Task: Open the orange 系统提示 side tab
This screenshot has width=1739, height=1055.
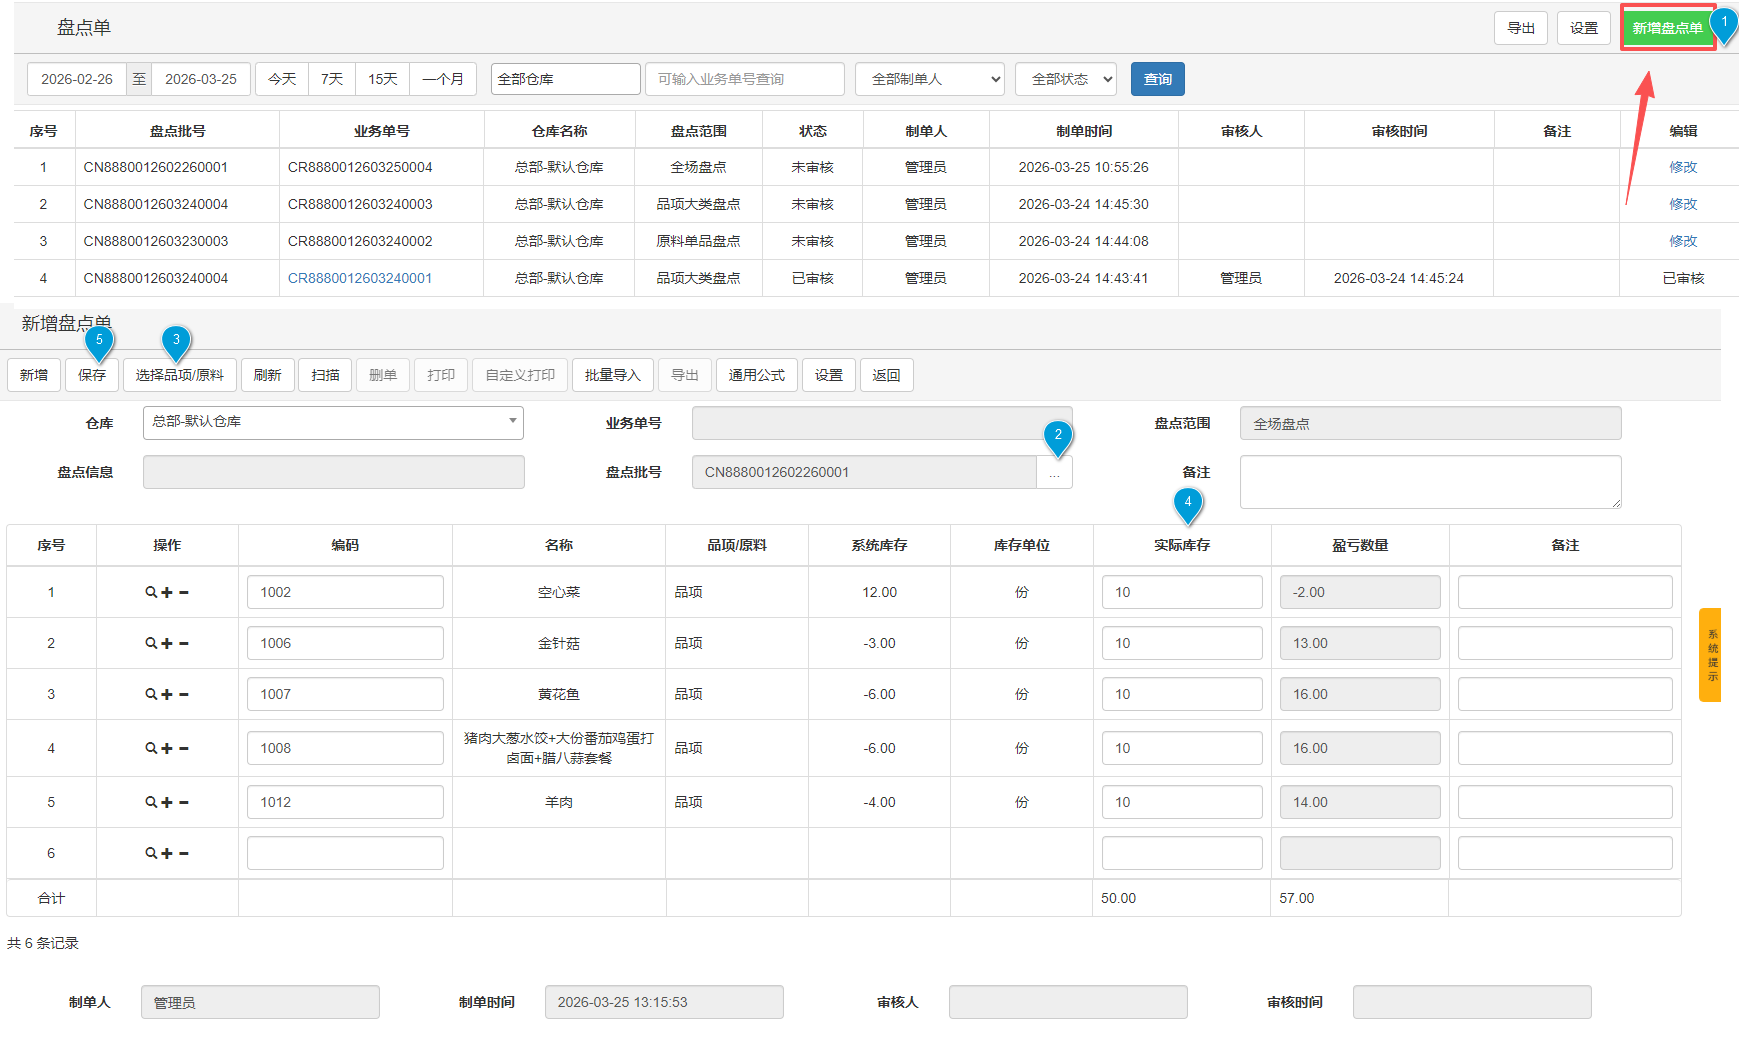Action: tap(1711, 655)
